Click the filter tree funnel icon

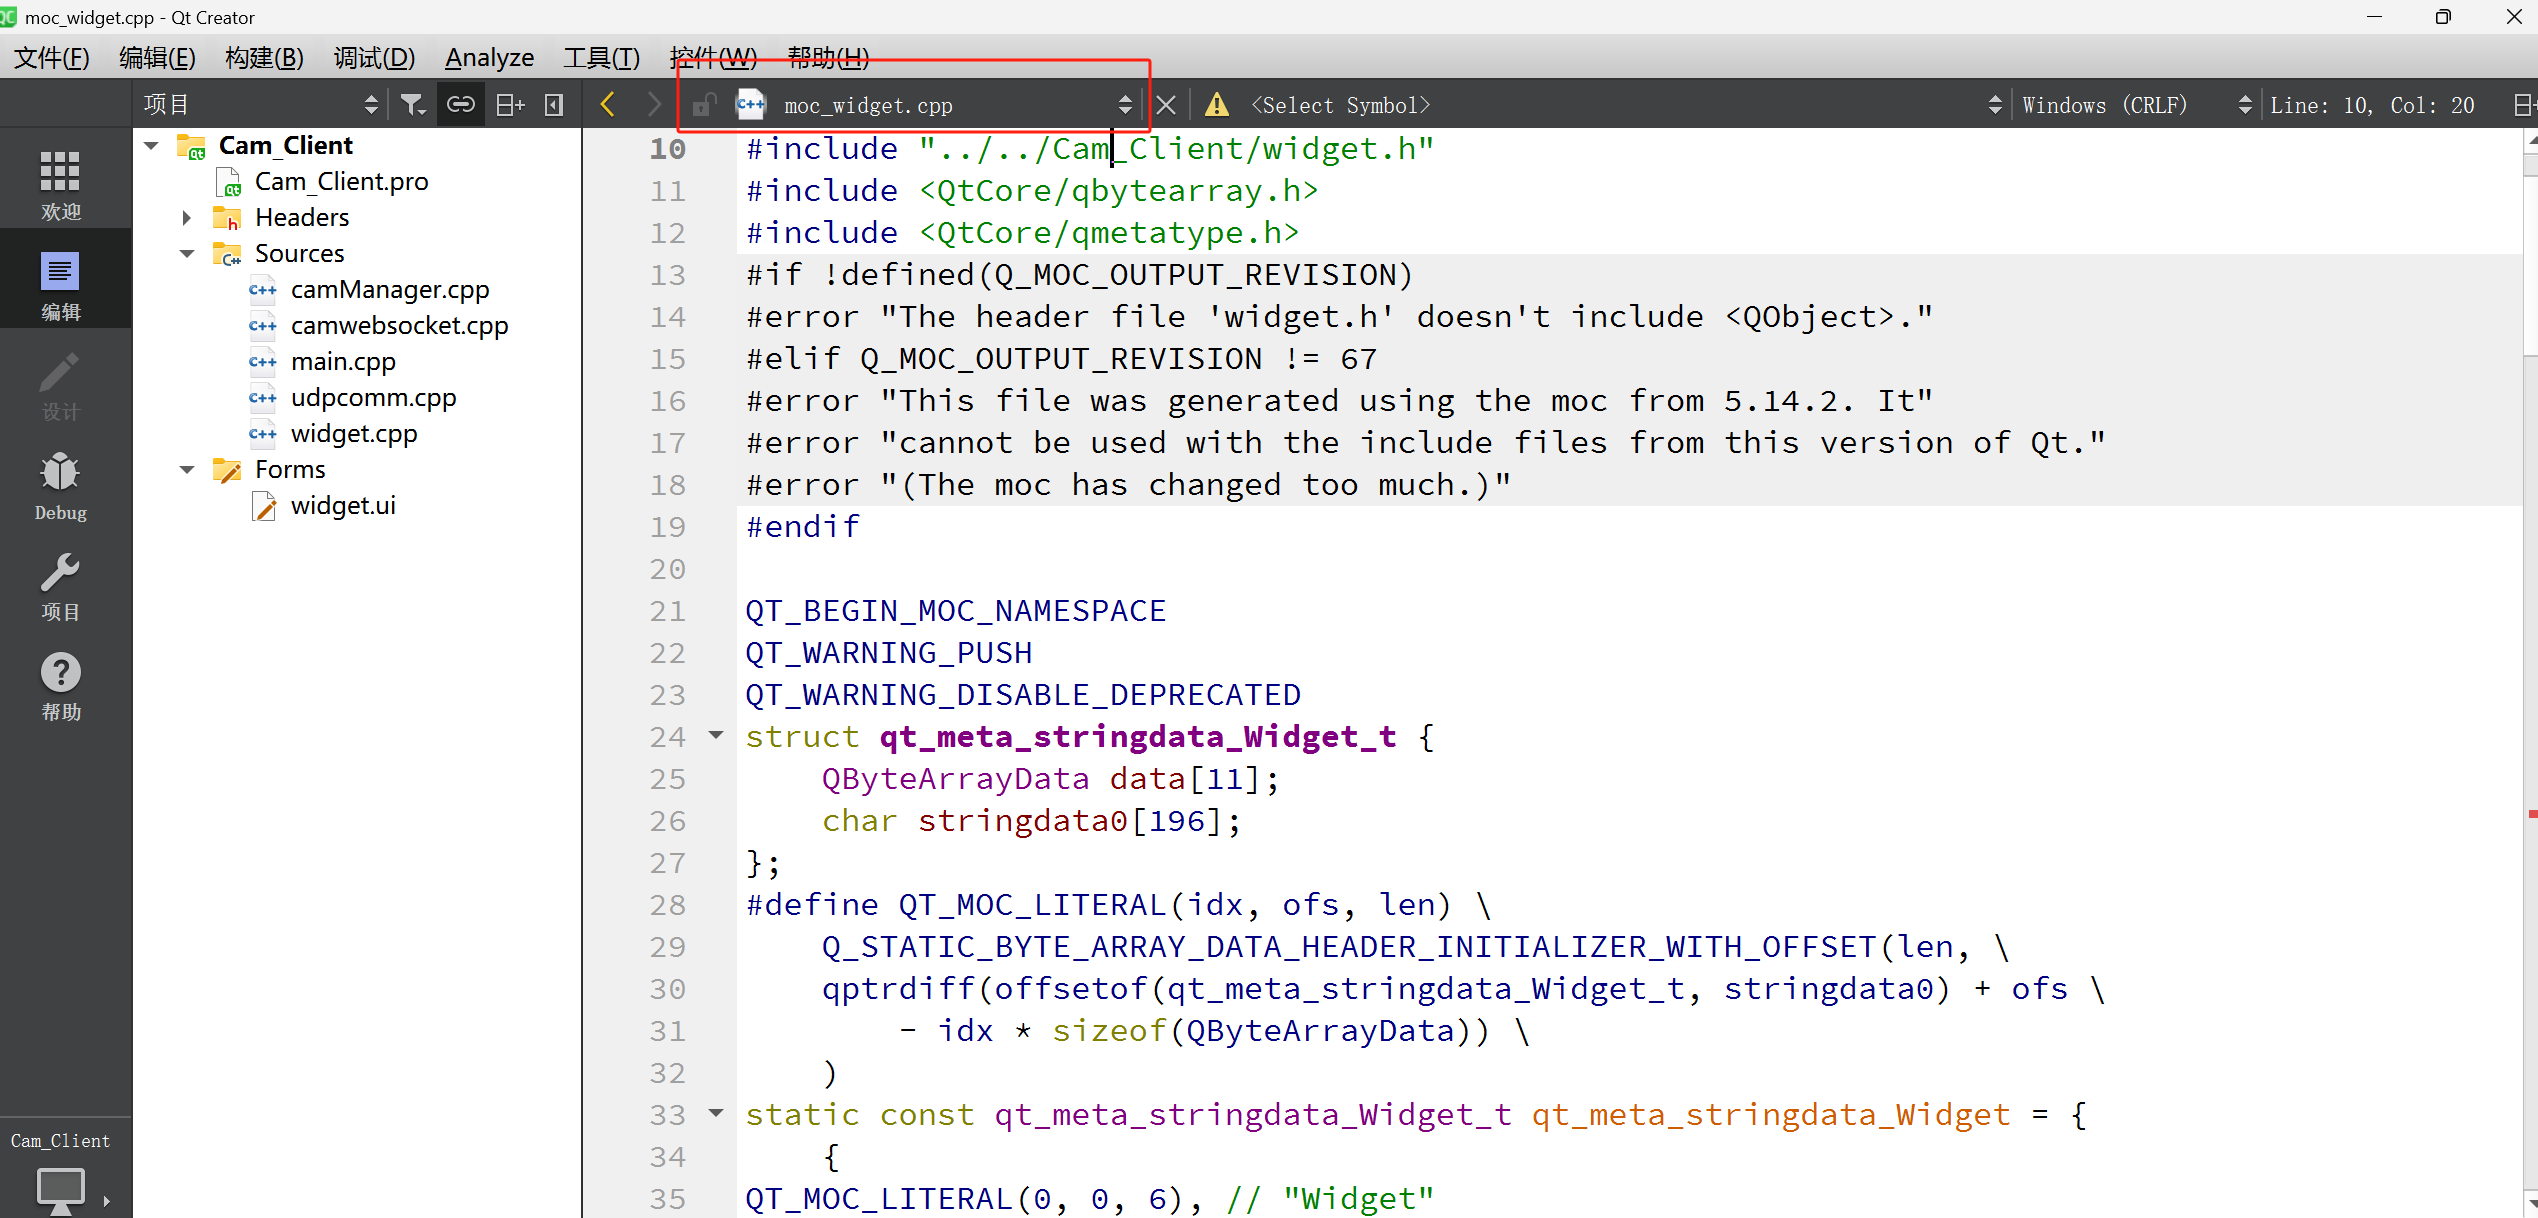pos(412,105)
